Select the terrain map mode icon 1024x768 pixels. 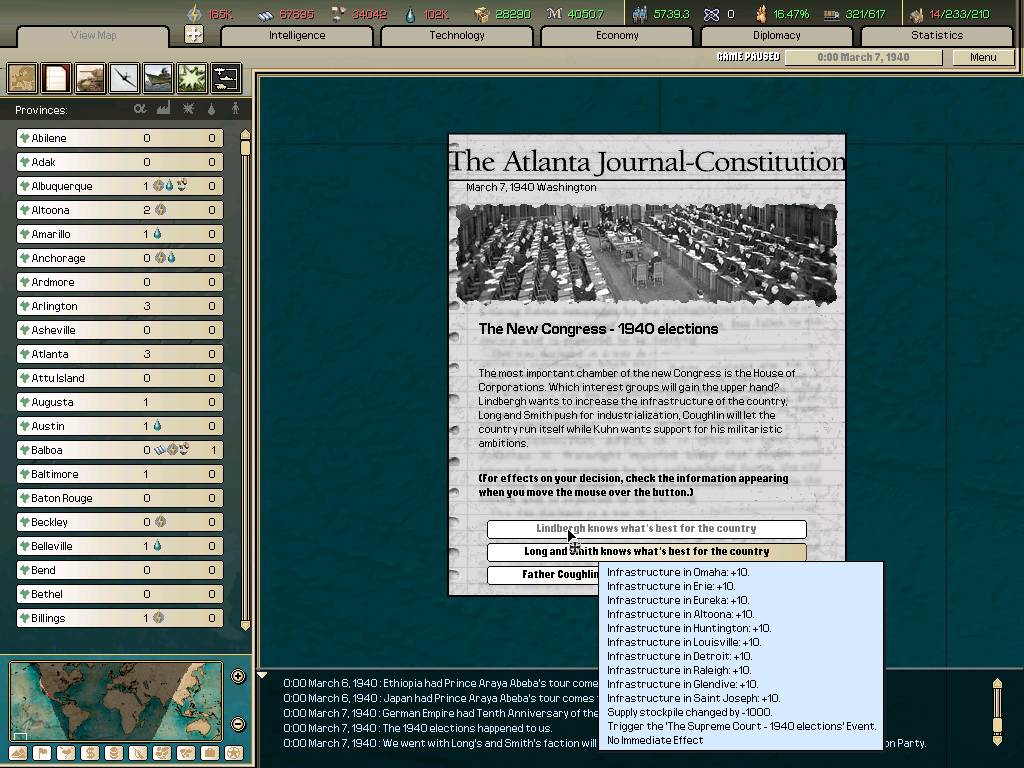click(x=21, y=77)
